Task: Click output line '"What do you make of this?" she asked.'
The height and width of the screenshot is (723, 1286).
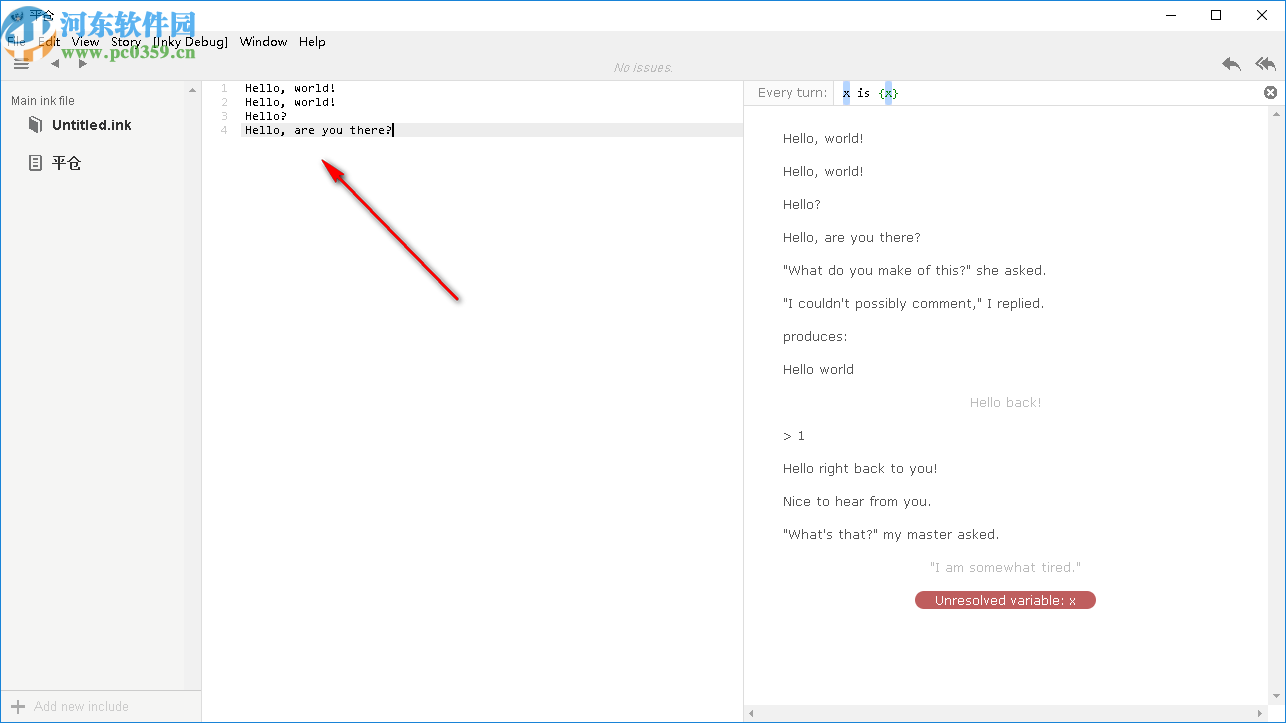Action: tap(914, 270)
